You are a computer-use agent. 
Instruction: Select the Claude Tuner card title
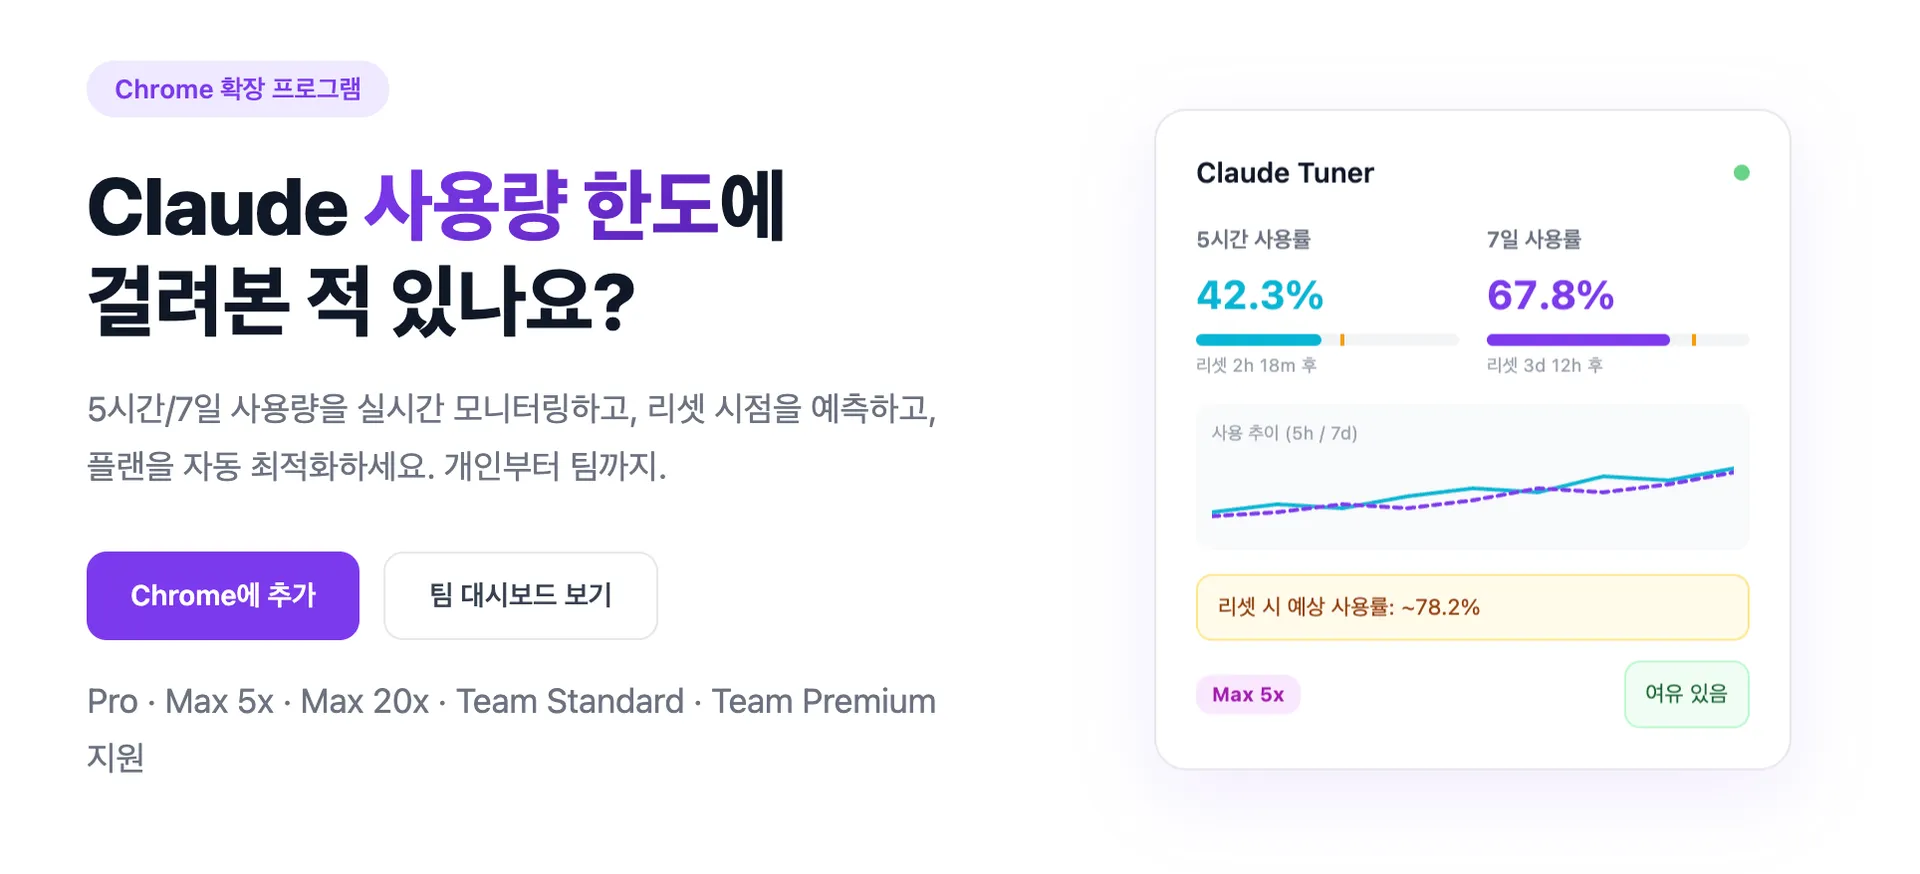pos(1284,172)
